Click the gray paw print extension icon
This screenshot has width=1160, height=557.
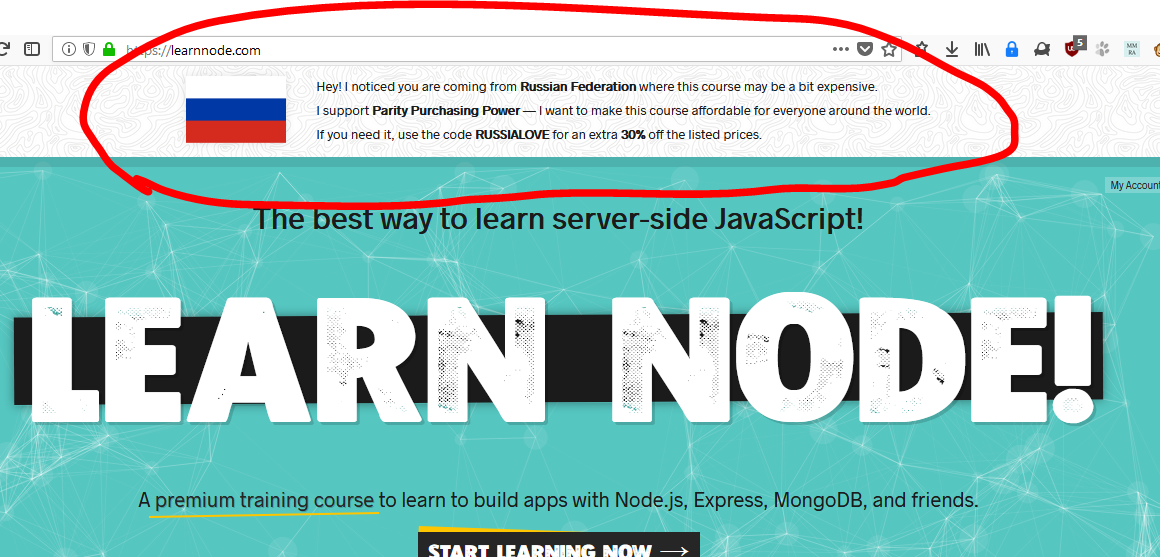(1102, 49)
